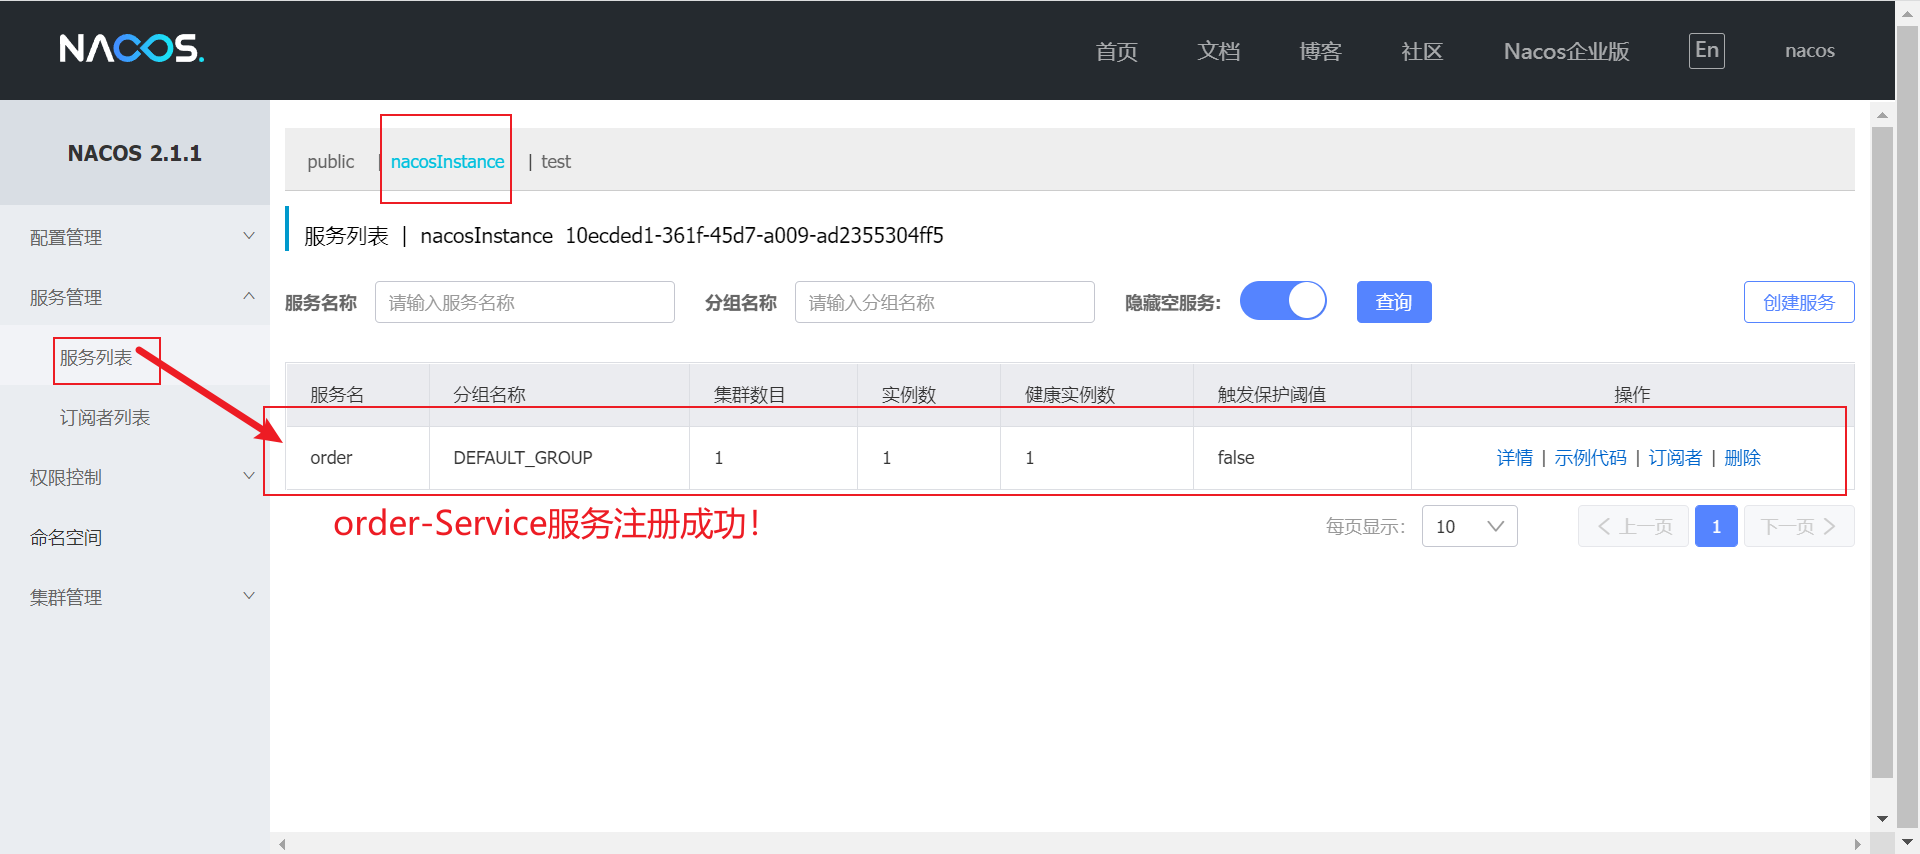
Task: Select 服务列表 in the sidebar
Action: [96, 357]
